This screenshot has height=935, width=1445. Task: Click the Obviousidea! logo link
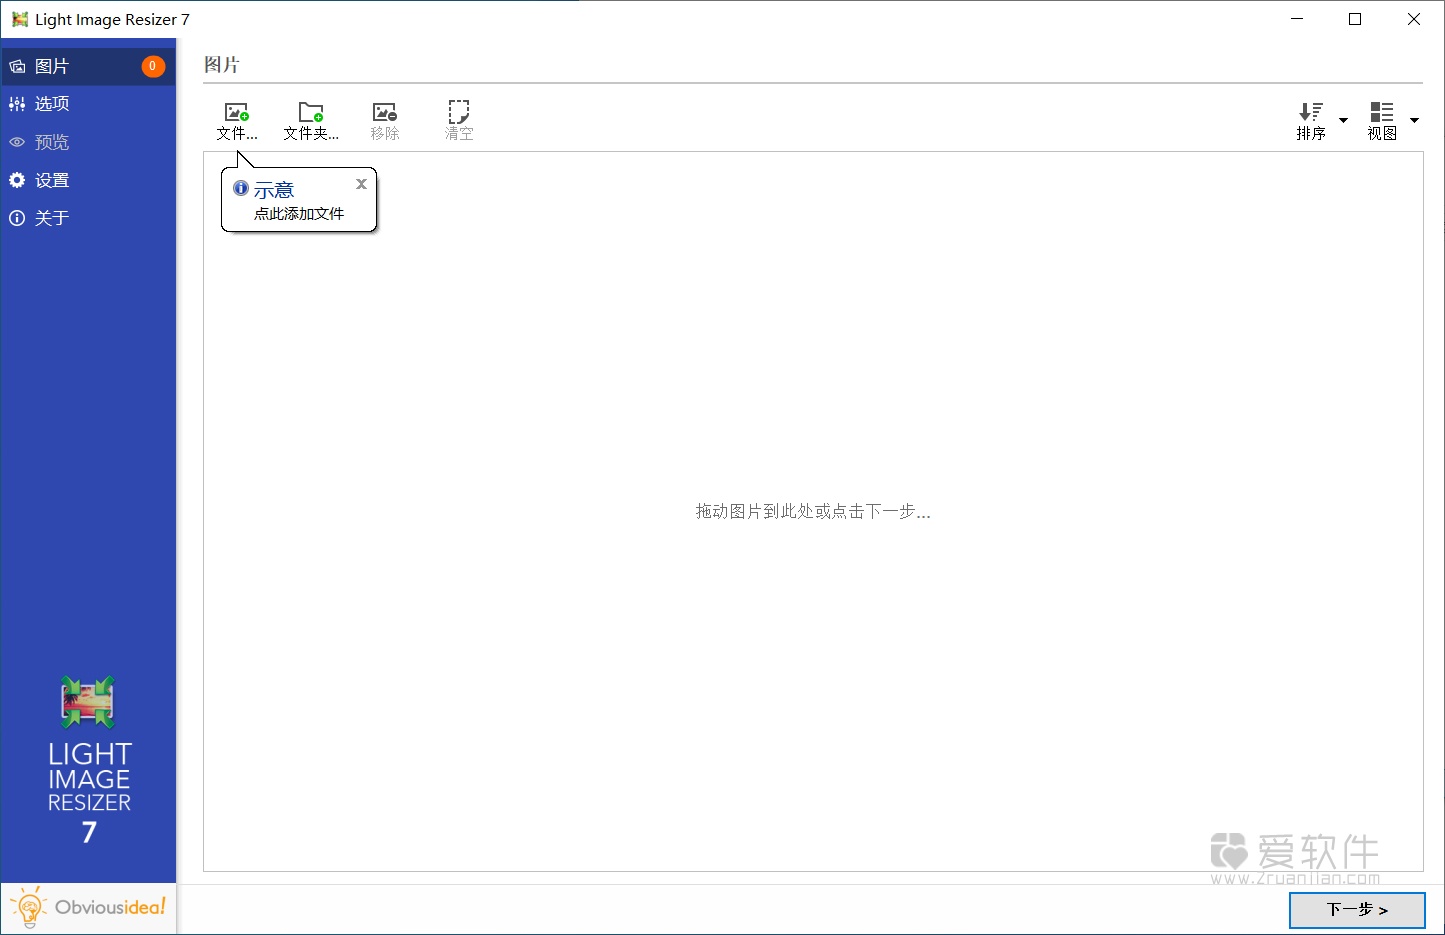pos(88,908)
